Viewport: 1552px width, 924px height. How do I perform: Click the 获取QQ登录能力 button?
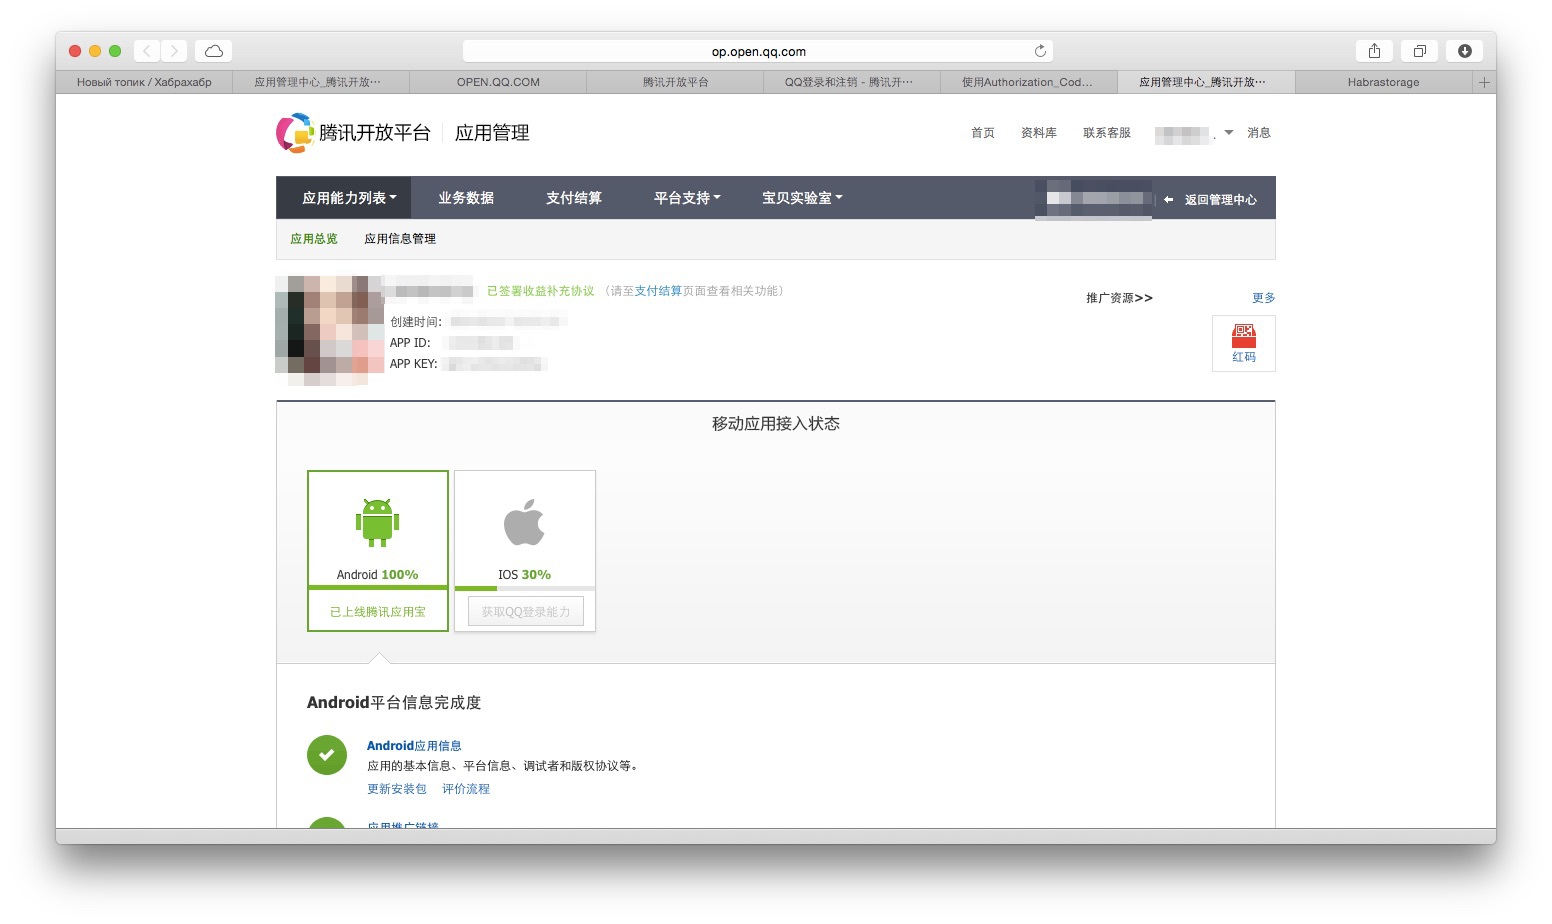point(526,612)
